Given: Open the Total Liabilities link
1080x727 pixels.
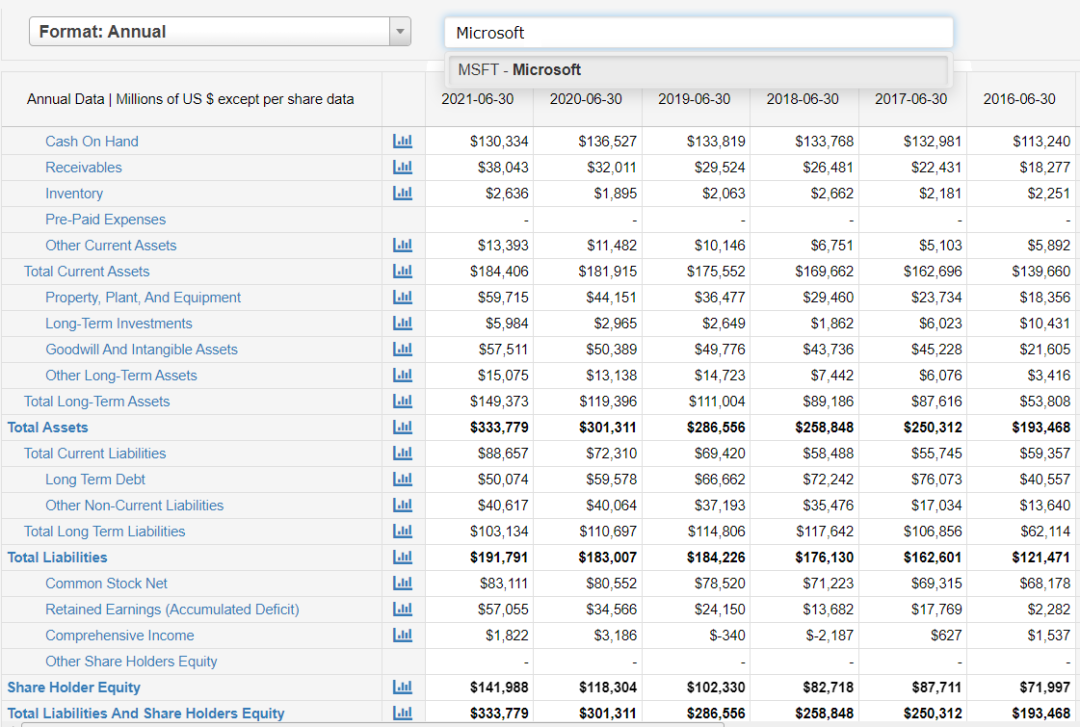Looking at the screenshot, I should 57,557.
